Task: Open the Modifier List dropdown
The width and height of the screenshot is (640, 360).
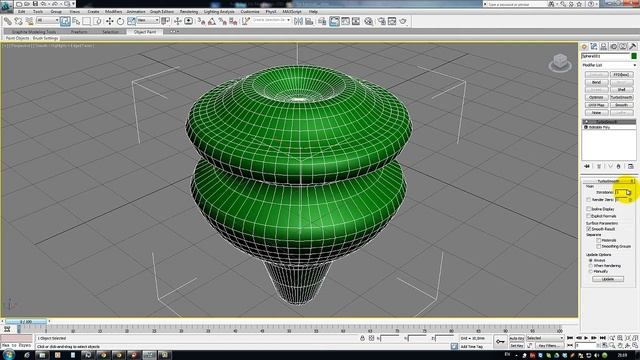Action: (609, 65)
